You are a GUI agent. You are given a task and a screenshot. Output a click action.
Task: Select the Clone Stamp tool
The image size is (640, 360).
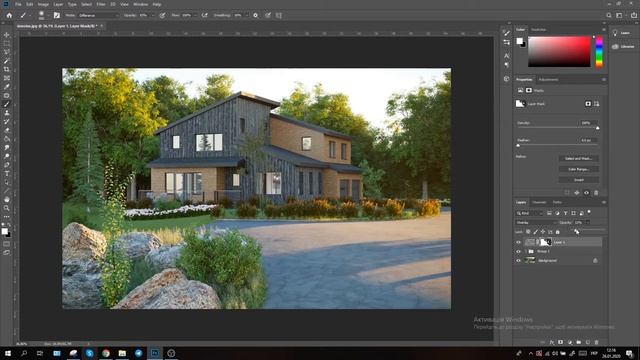point(7,113)
